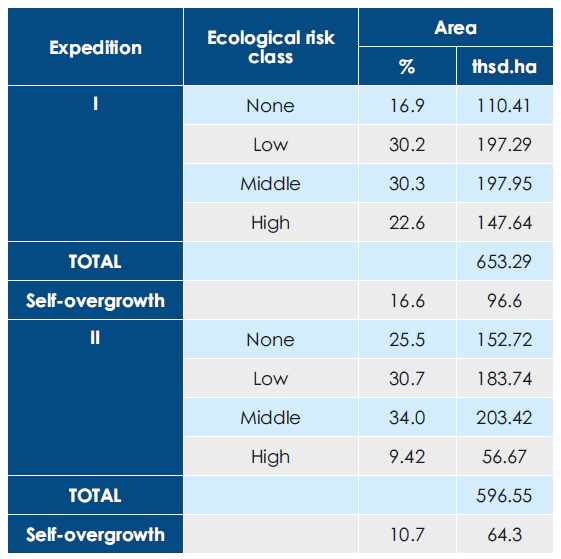
Task: Click the 34.0 percent cell
Action: coord(407,418)
